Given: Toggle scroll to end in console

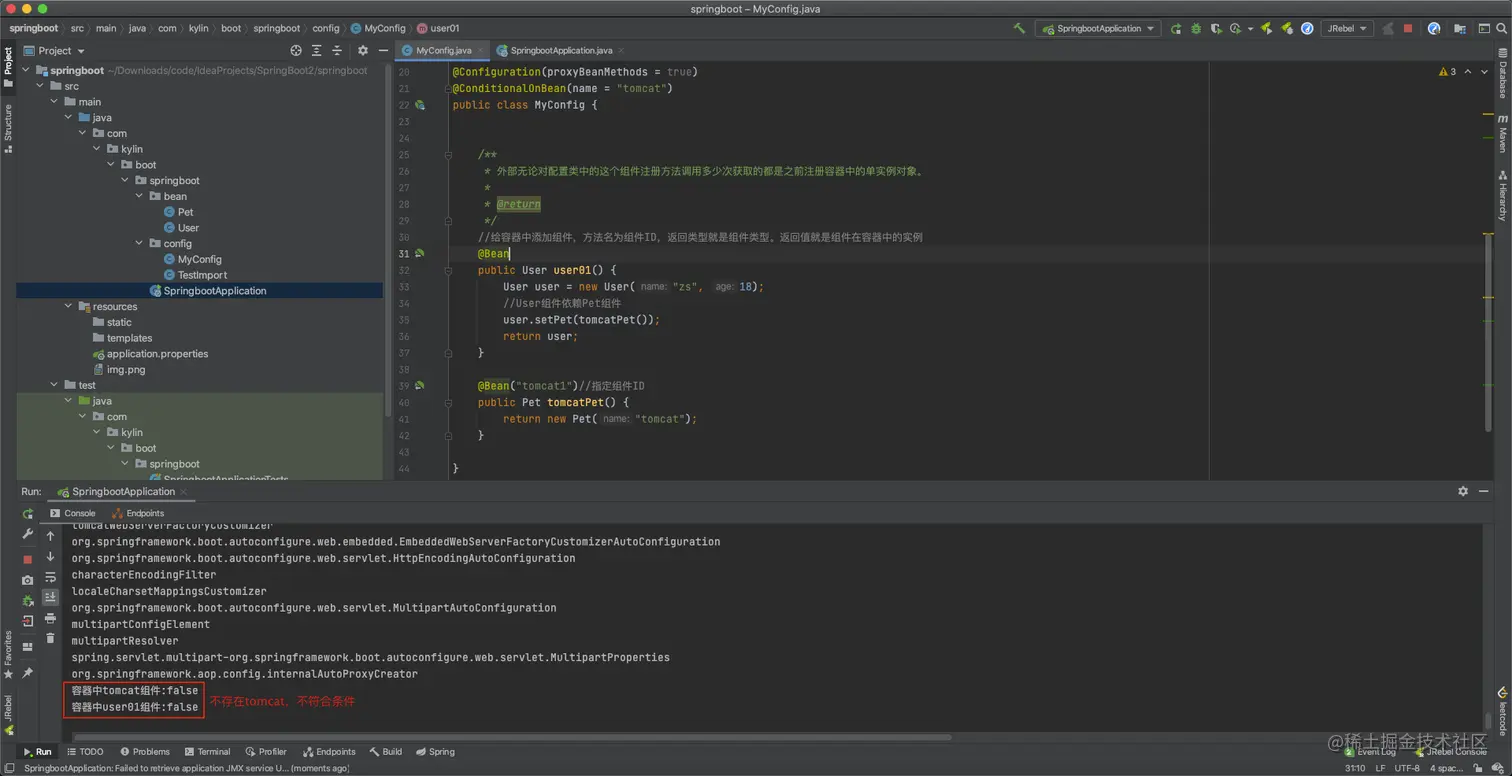Looking at the screenshot, I should point(50,597).
